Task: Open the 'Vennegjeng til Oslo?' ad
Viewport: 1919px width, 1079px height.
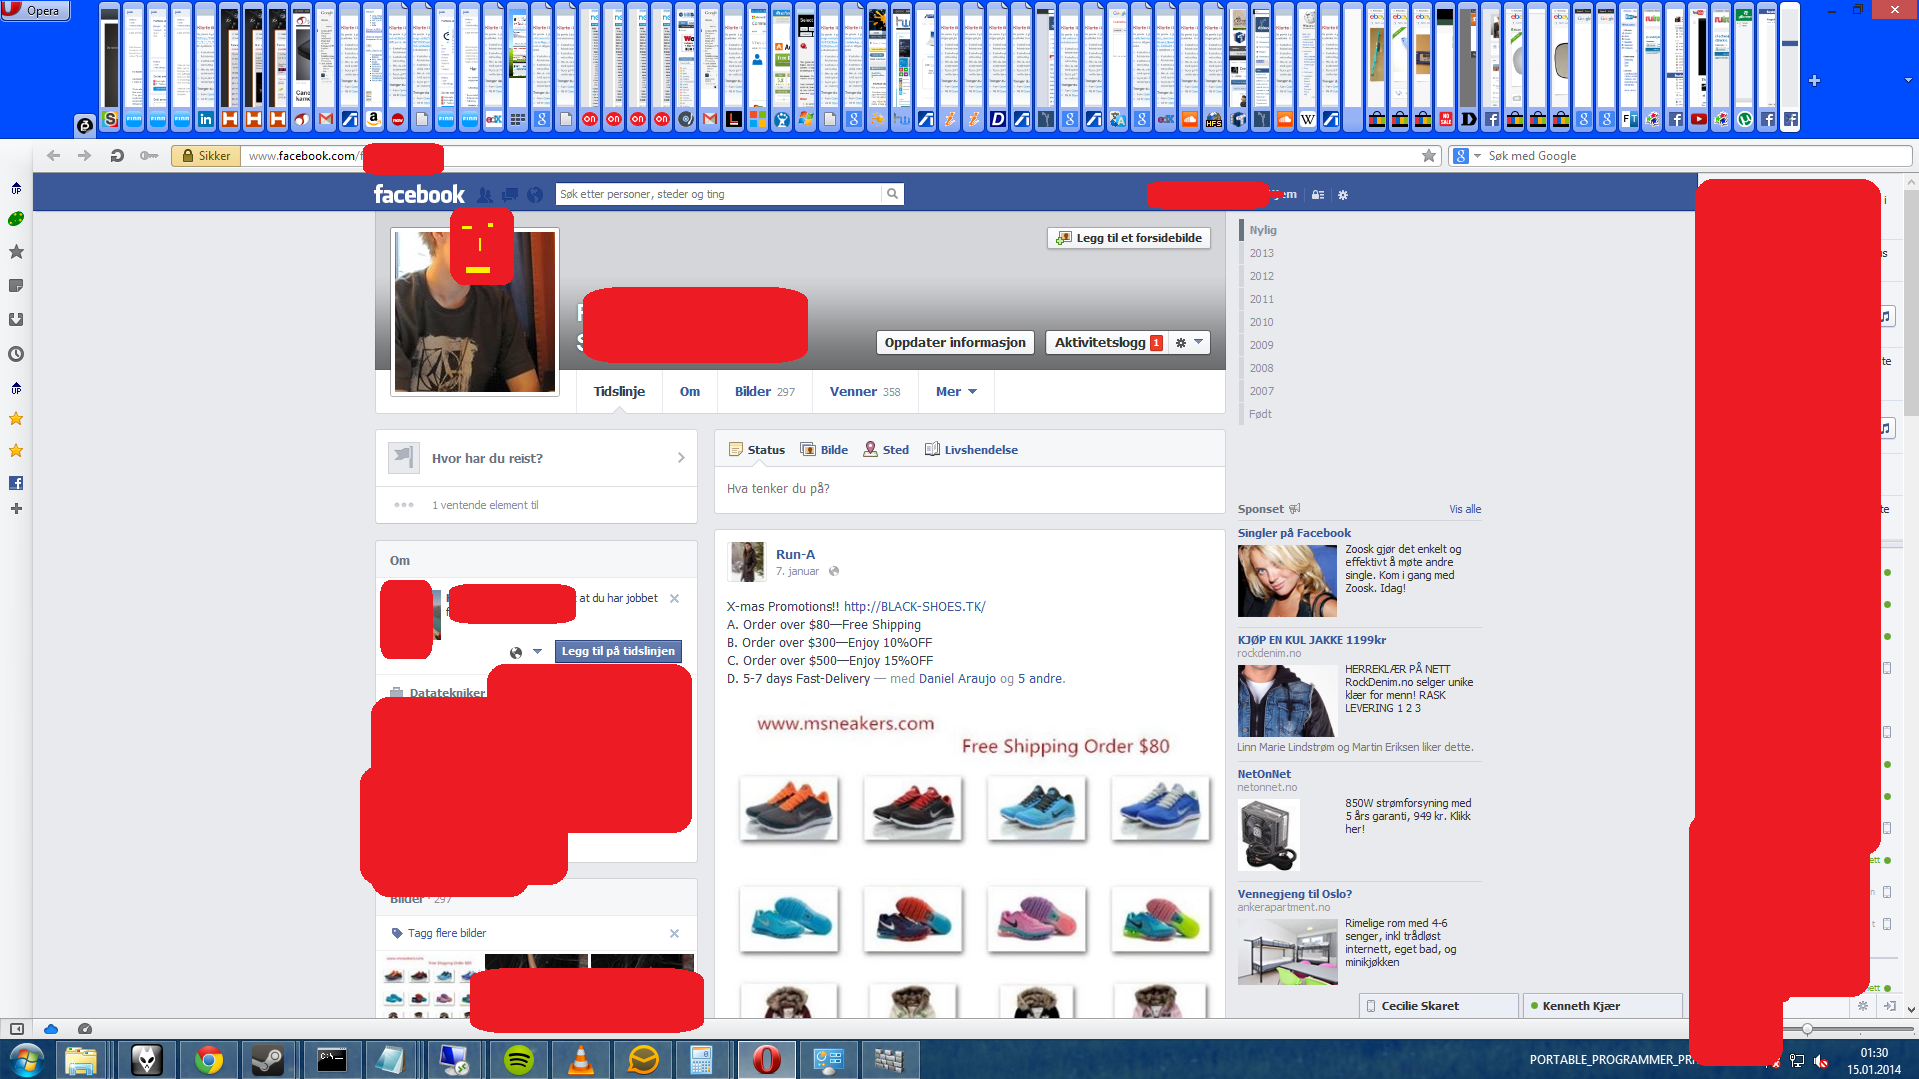Action: (1294, 894)
